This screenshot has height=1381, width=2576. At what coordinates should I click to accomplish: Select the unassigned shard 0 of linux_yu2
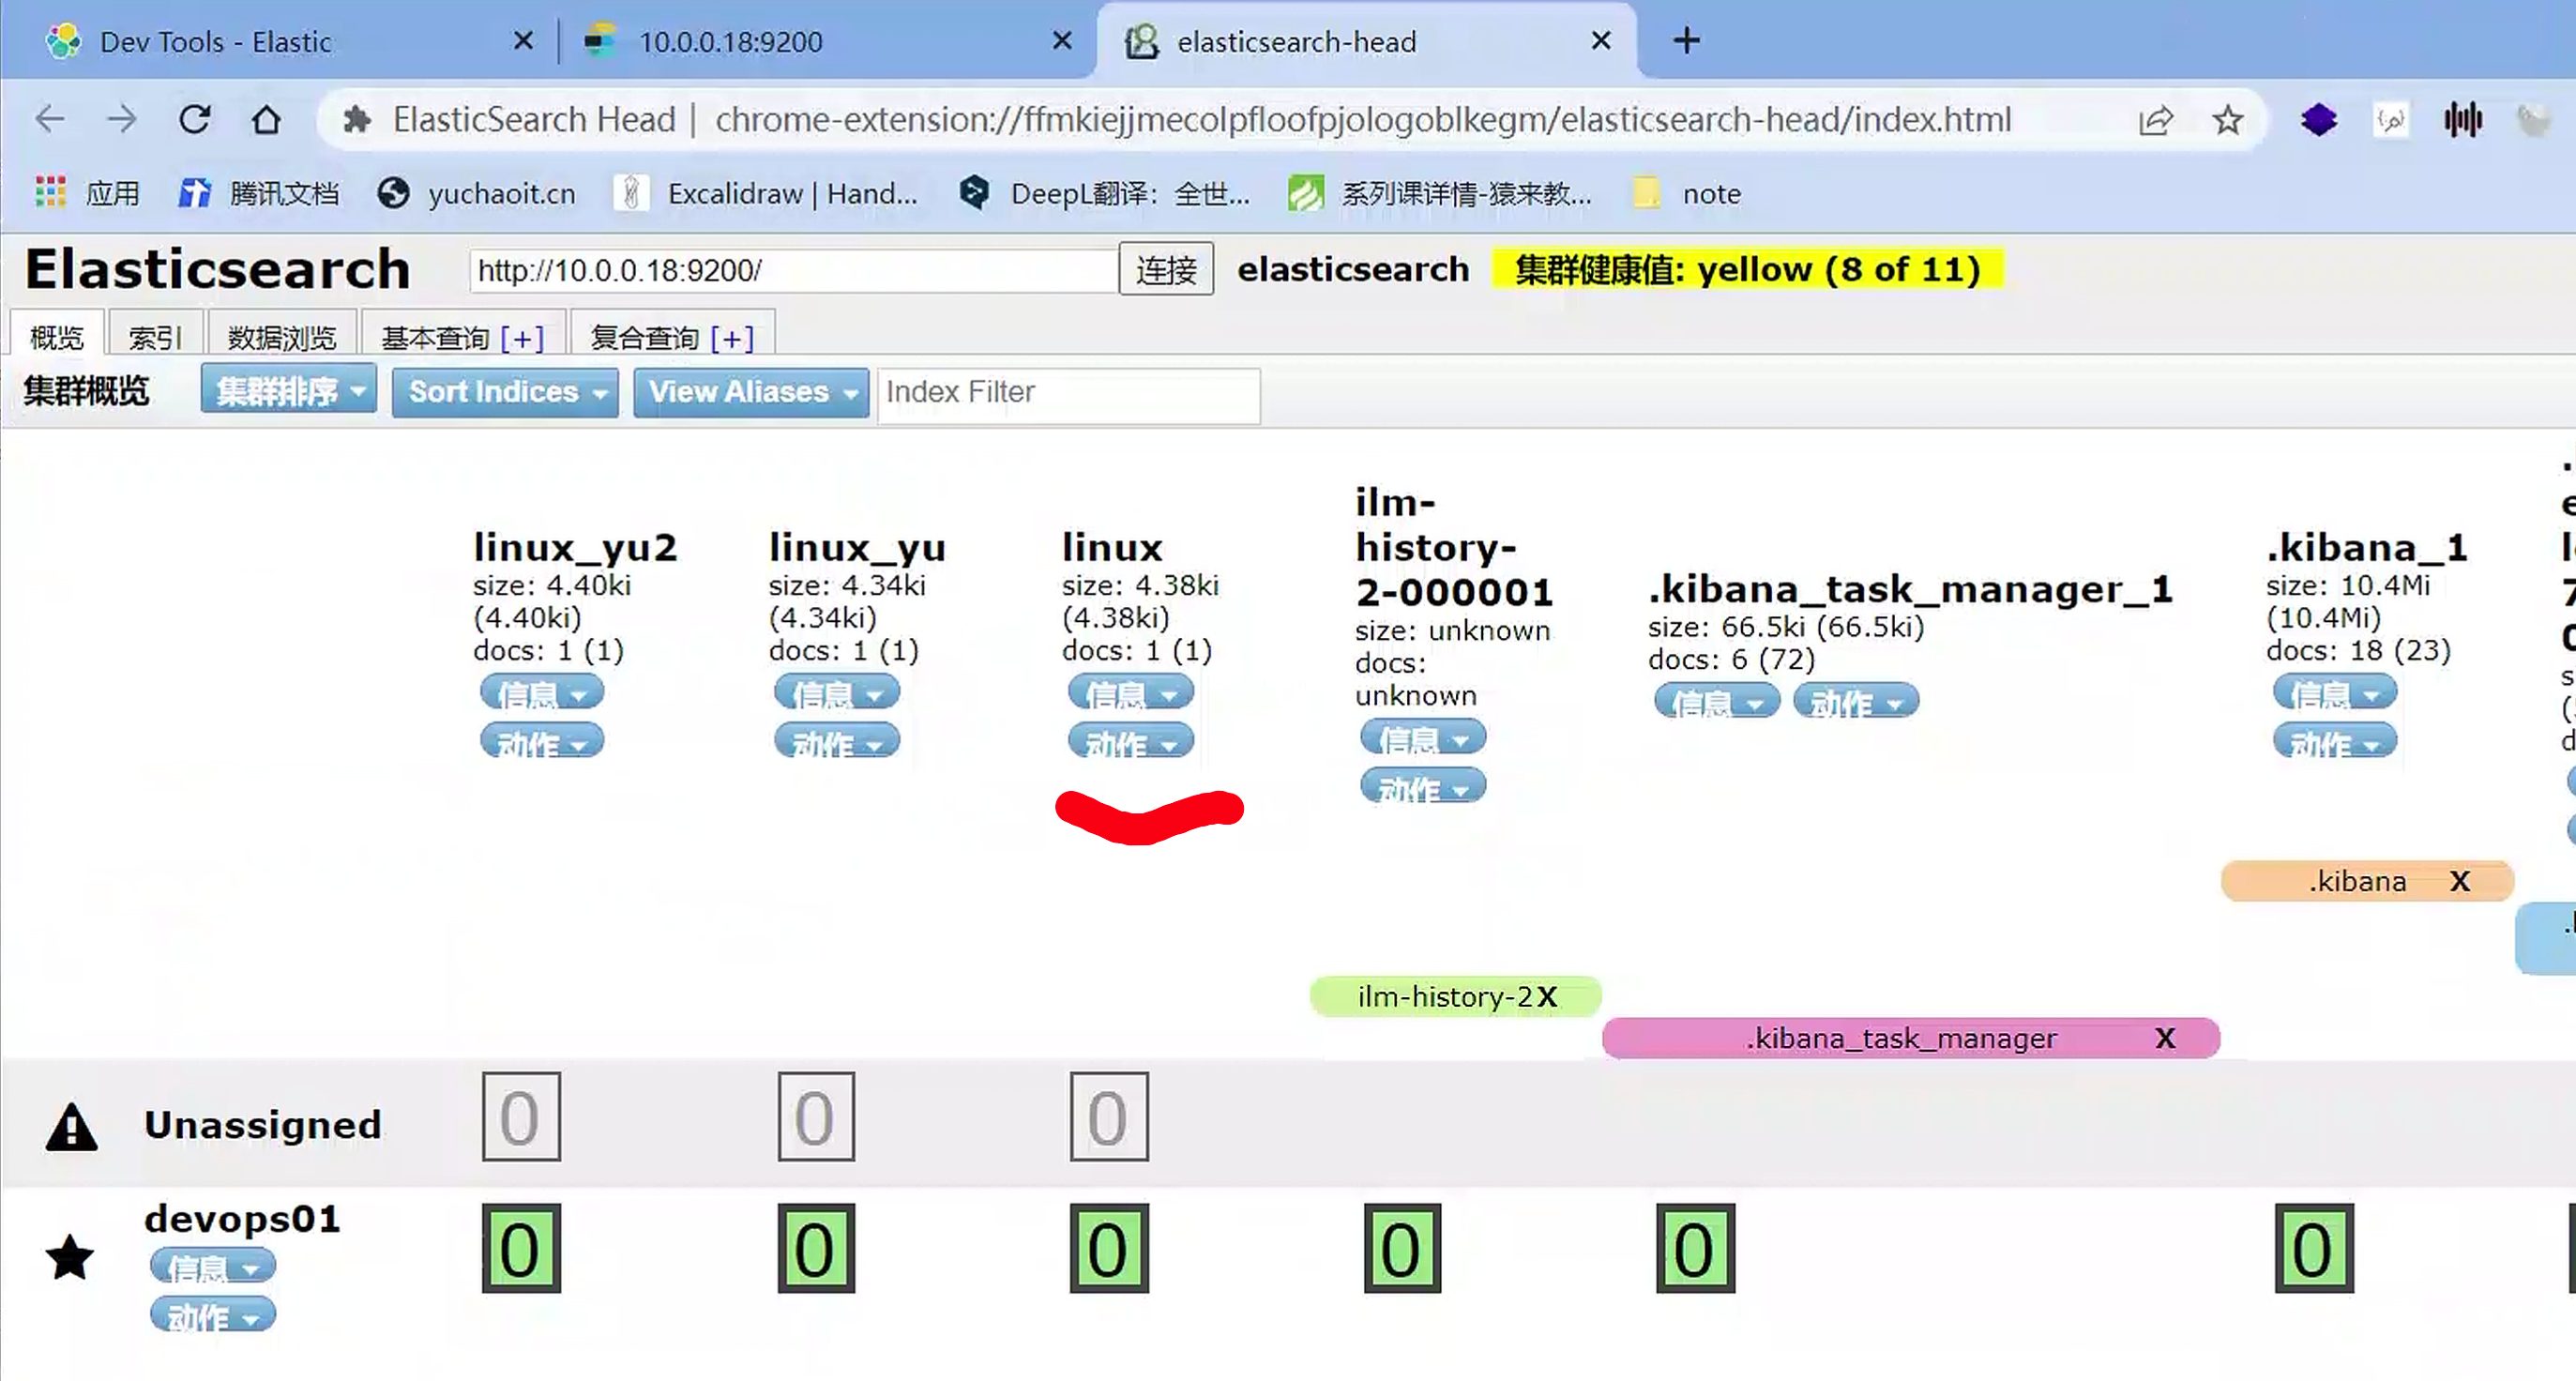coord(521,1116)
